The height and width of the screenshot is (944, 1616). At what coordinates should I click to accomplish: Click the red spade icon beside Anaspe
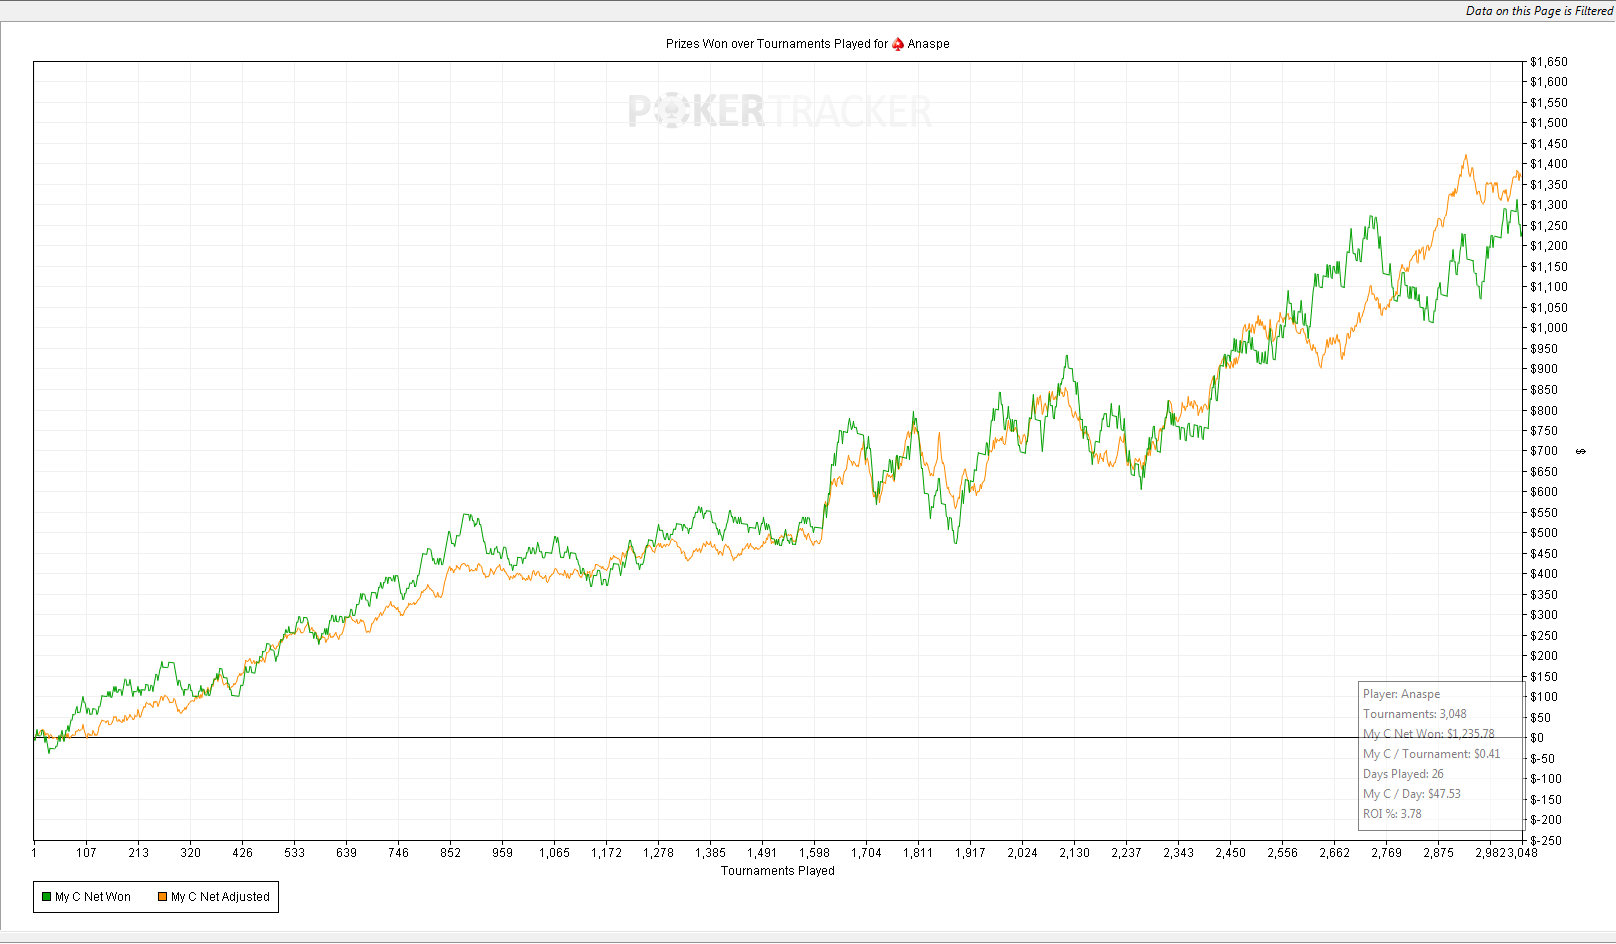point(898,44)
